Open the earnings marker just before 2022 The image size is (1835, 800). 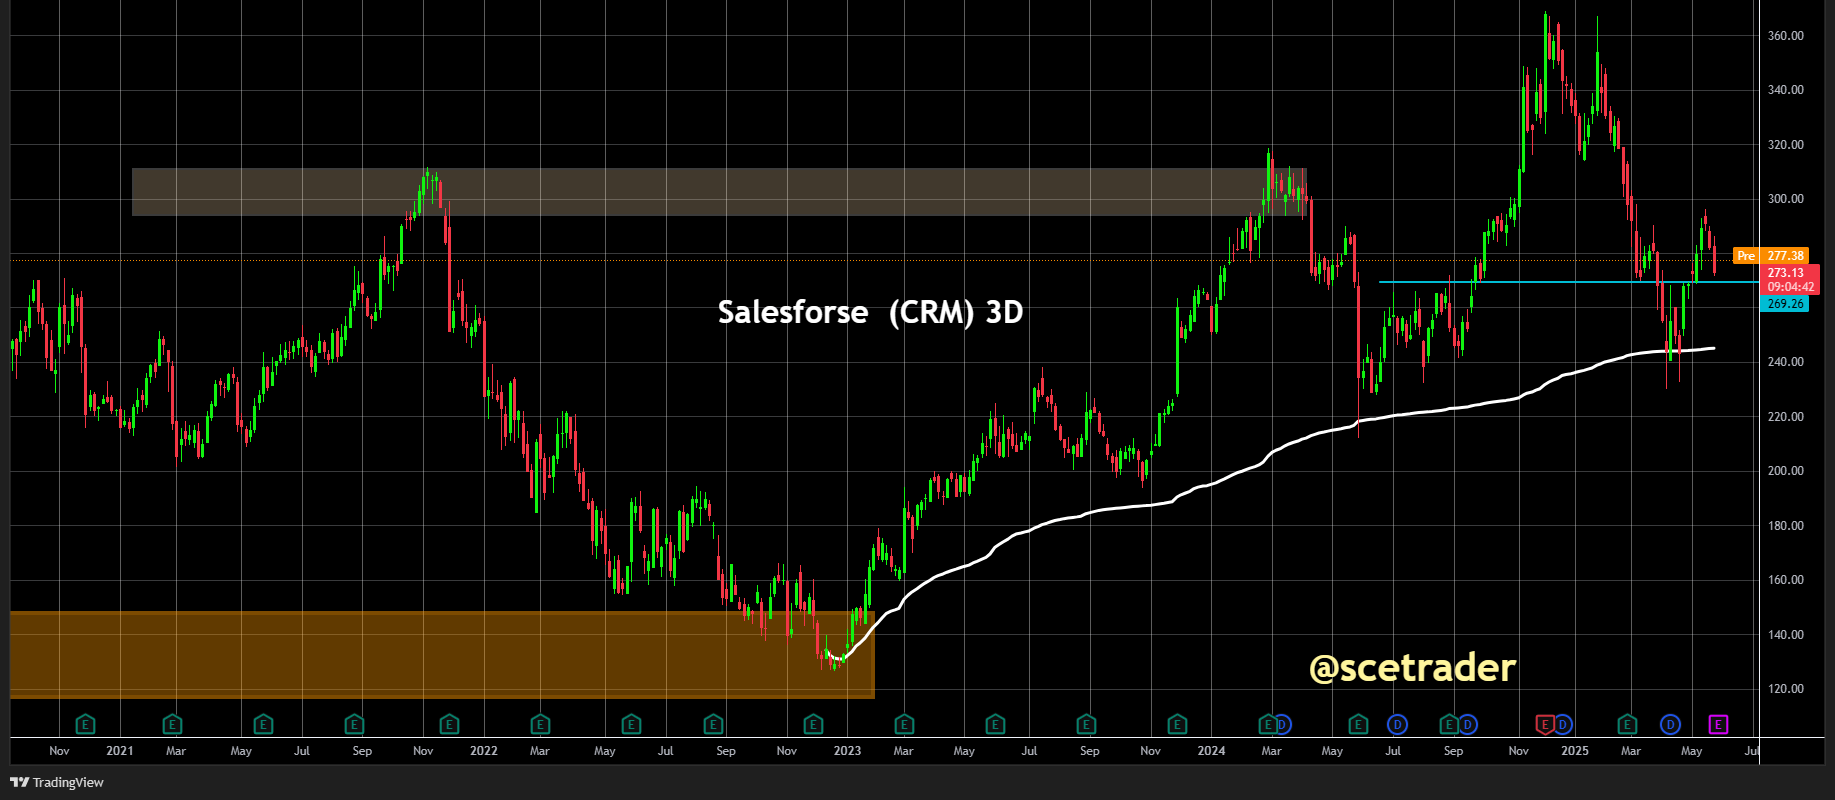pos(449,724)
